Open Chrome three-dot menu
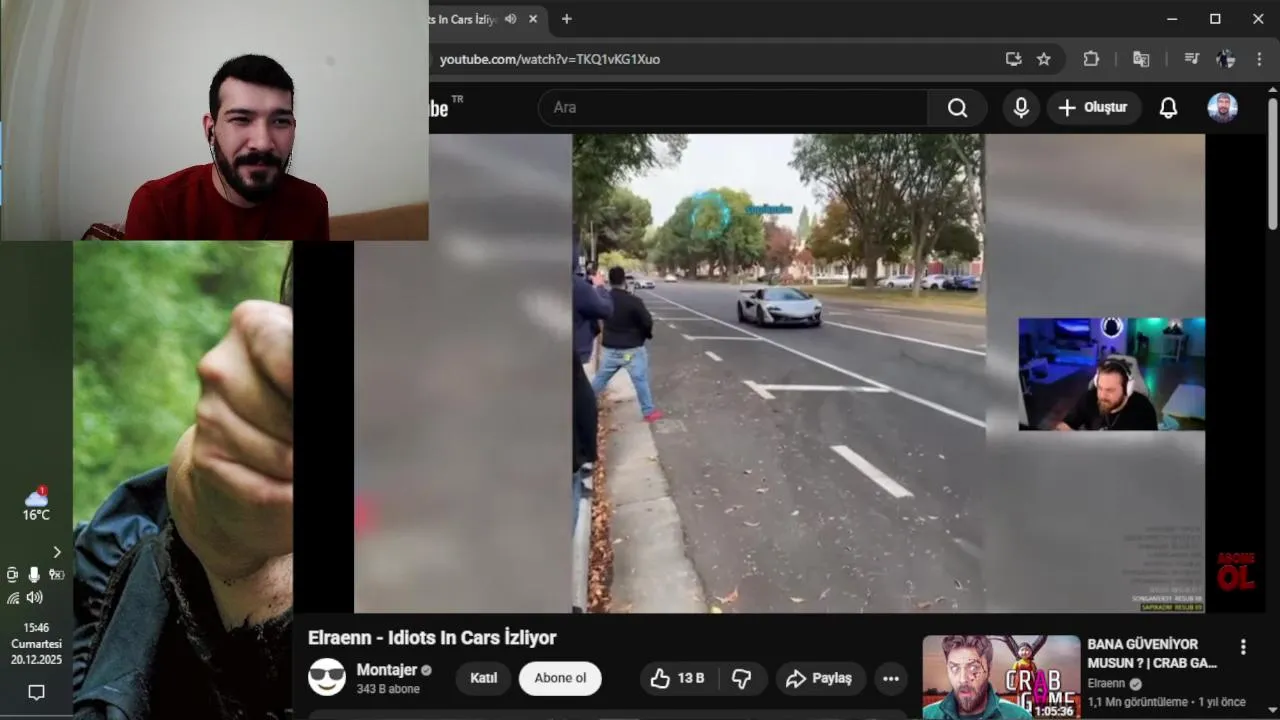 pyautogui.click(x=1259, y=59)
